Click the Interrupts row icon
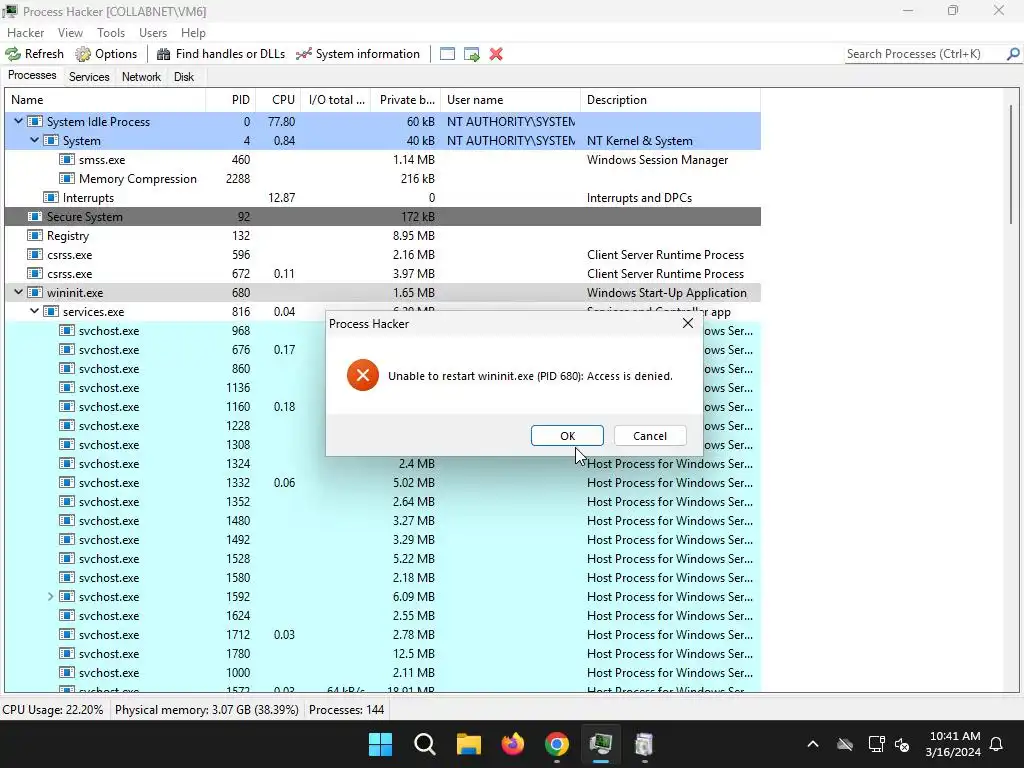 point(51,197)
